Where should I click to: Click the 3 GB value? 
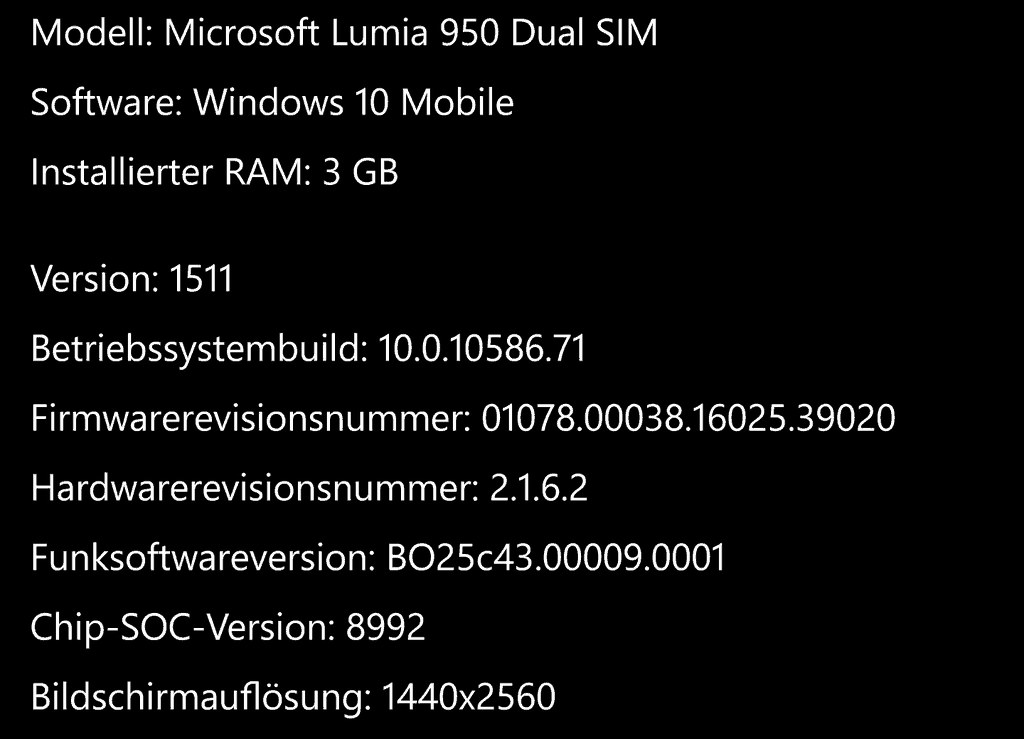pos(360,172)
